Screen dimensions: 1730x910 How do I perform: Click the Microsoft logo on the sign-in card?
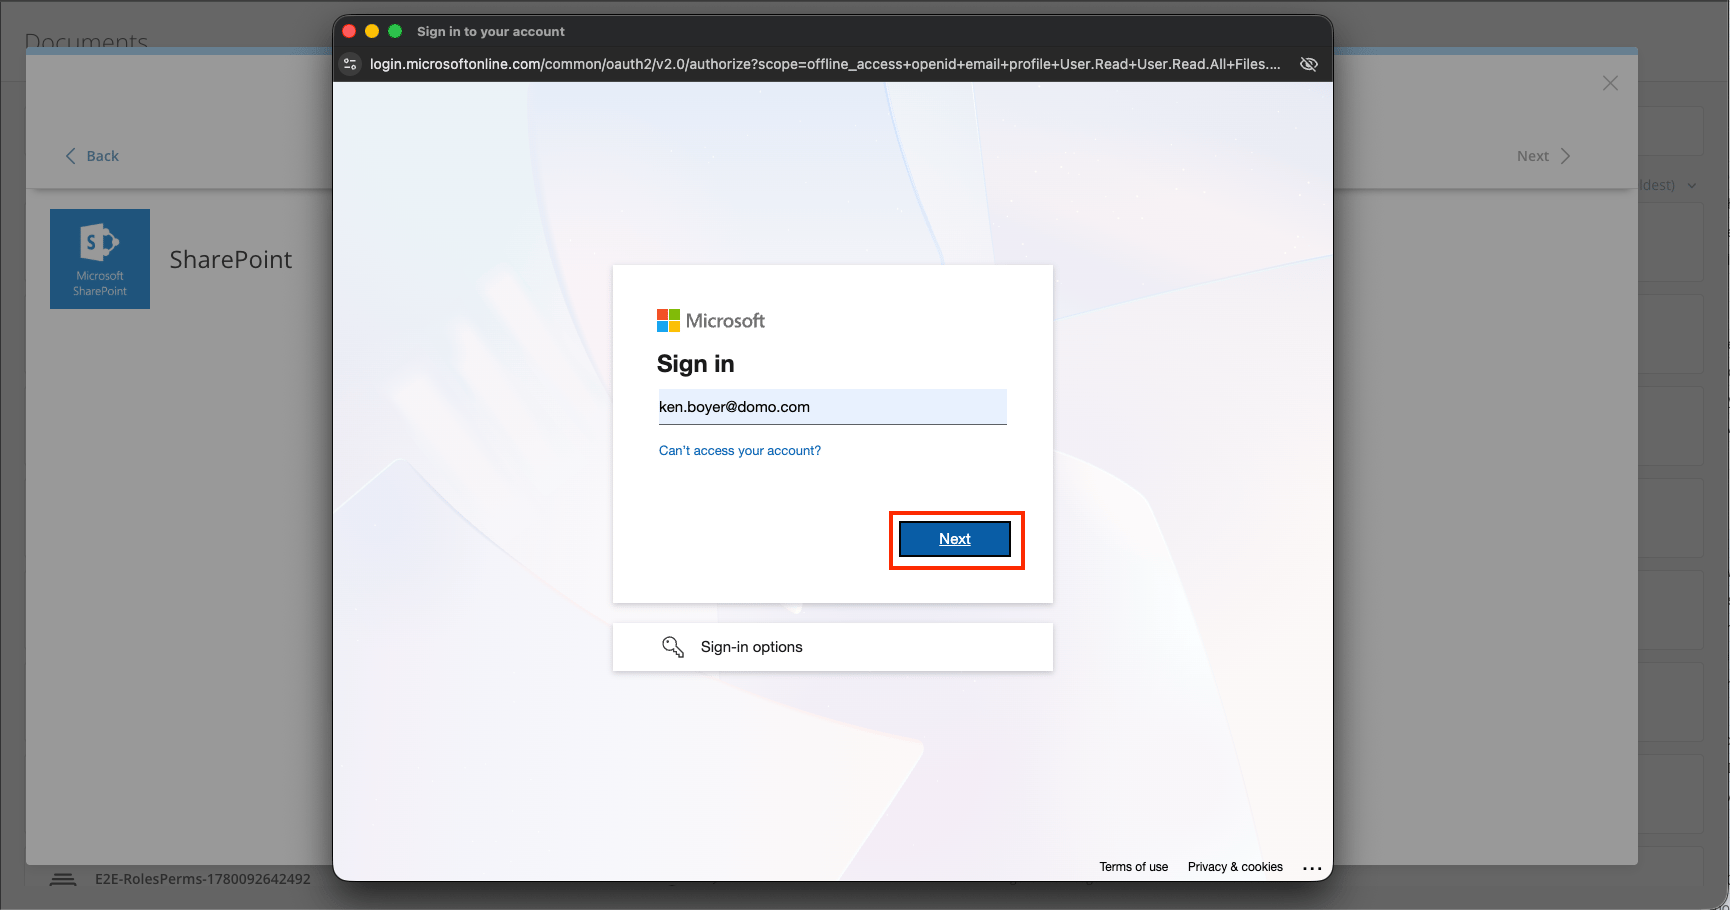711,320
